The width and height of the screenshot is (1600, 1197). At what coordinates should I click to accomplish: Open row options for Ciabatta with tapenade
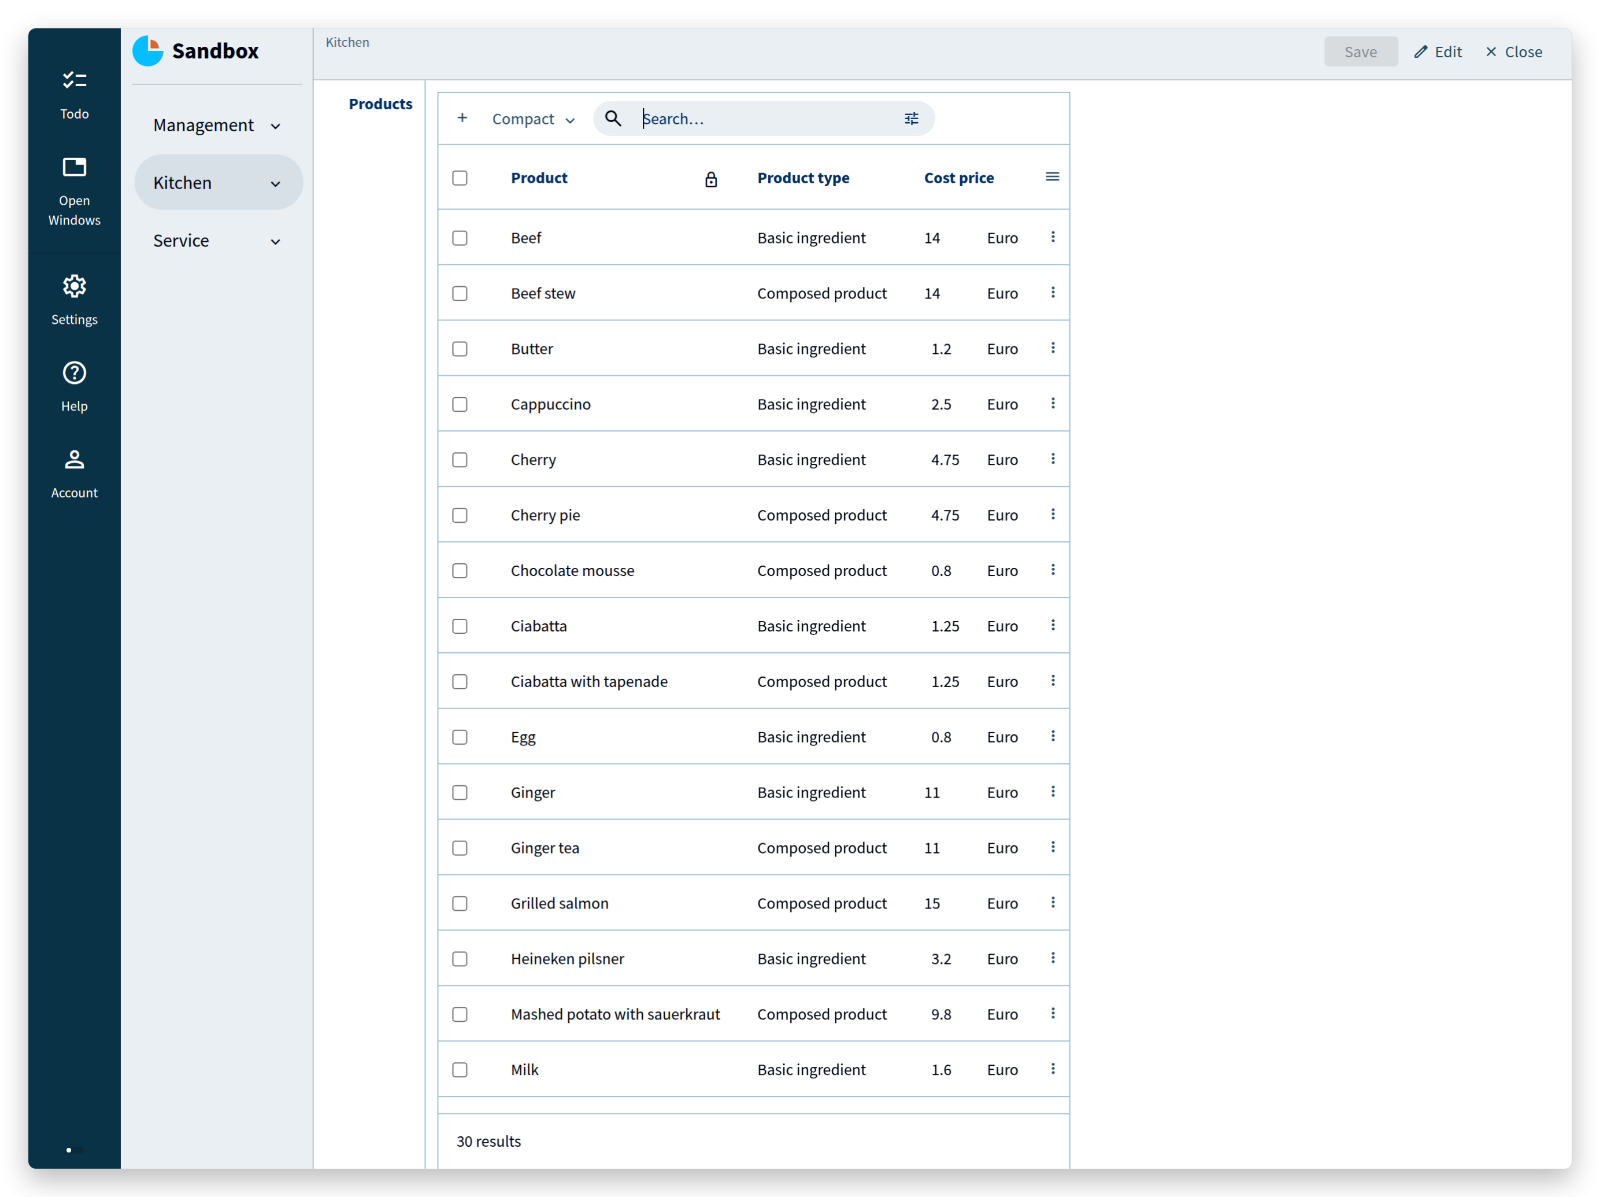tap(1053, 681)
